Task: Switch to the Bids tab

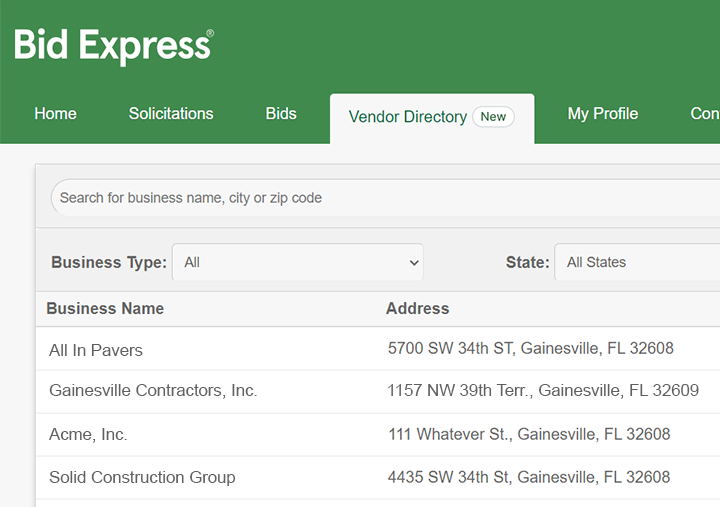Action: (281, 114)
